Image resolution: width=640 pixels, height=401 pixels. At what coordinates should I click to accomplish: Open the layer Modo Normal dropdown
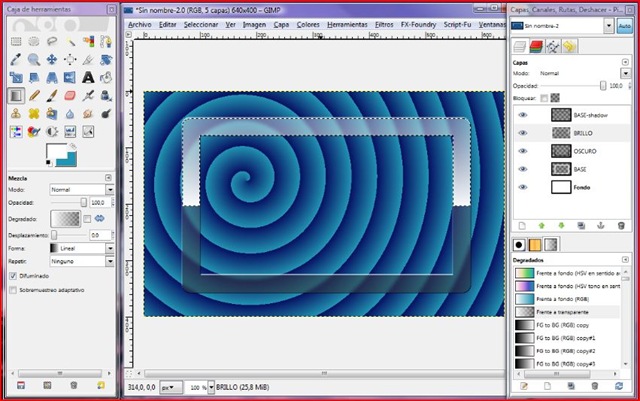coord(626,74)
